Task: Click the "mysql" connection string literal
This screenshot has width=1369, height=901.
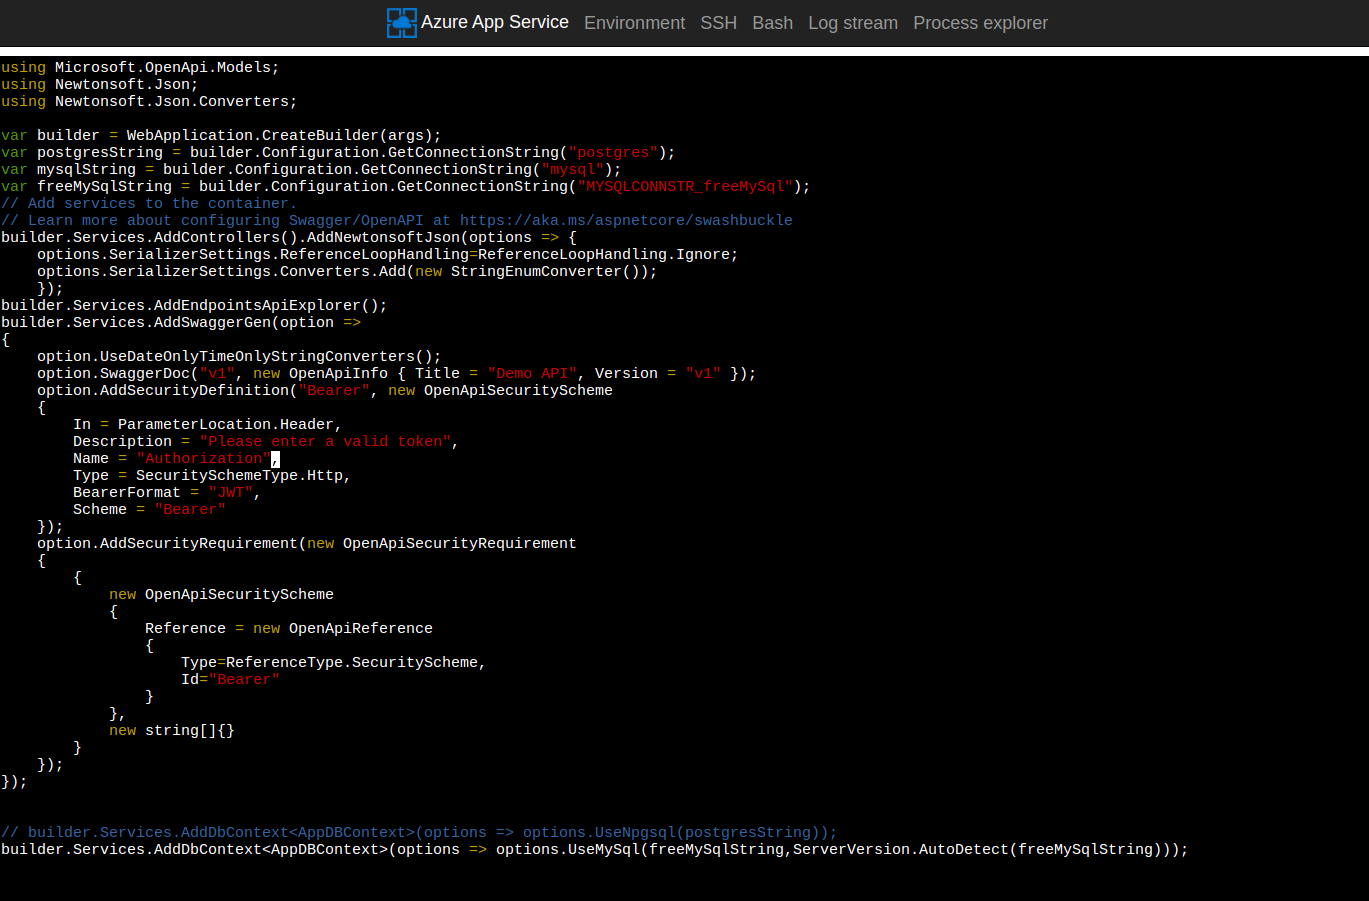Action: click(573, 169)
